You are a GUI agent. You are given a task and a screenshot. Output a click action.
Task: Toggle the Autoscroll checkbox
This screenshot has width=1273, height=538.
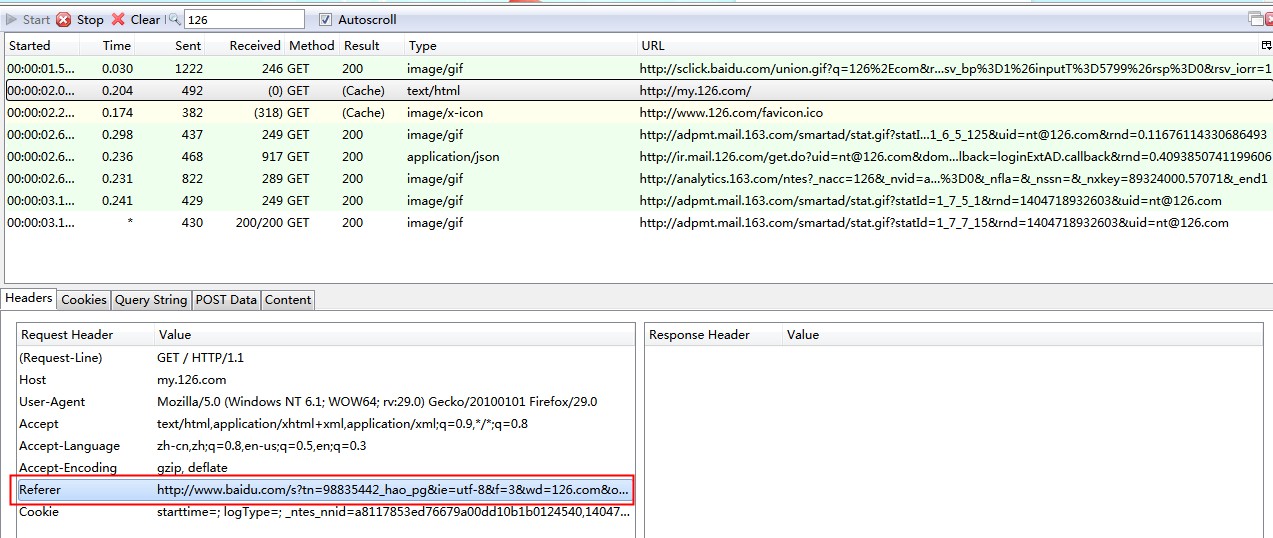click(325, 19)
